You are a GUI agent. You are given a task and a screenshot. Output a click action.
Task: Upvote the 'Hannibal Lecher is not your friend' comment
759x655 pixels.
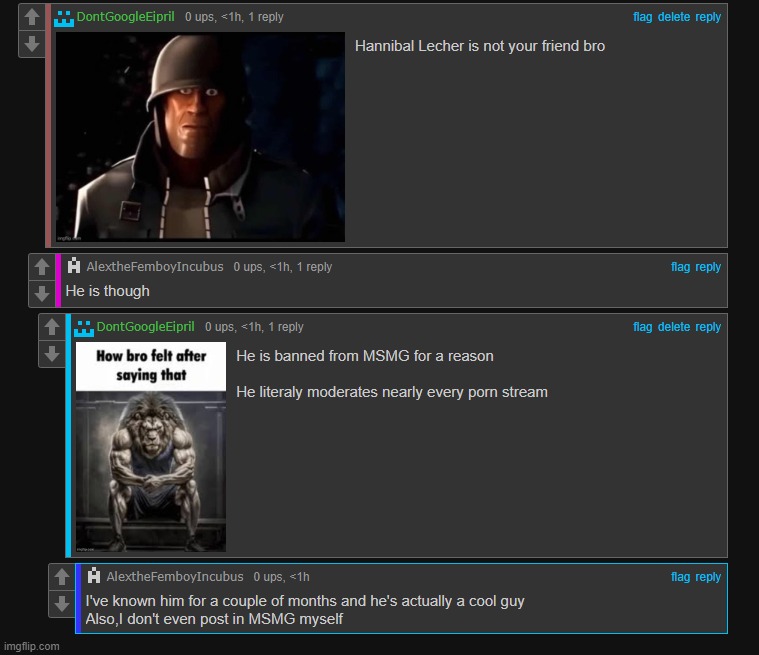pos(32,17)
